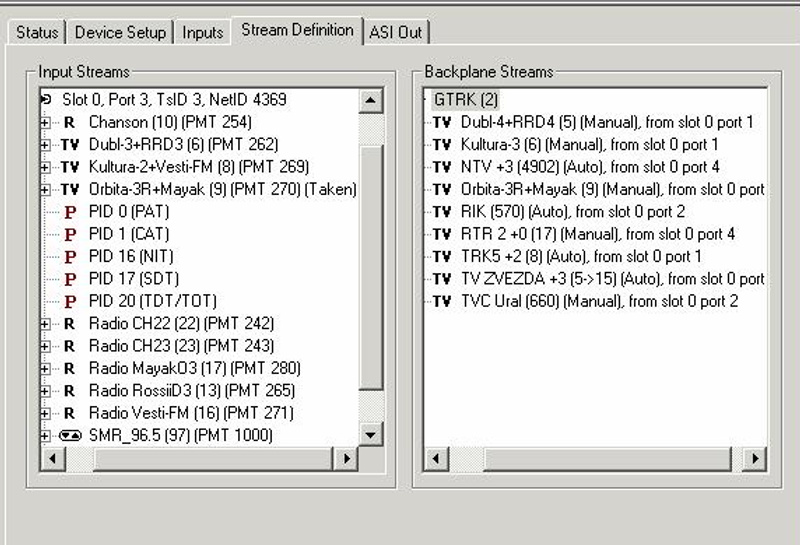The height and width of the screenshot is (545, 800).
Task: Switch to the Device Setup tab
Action: point(120,33)
